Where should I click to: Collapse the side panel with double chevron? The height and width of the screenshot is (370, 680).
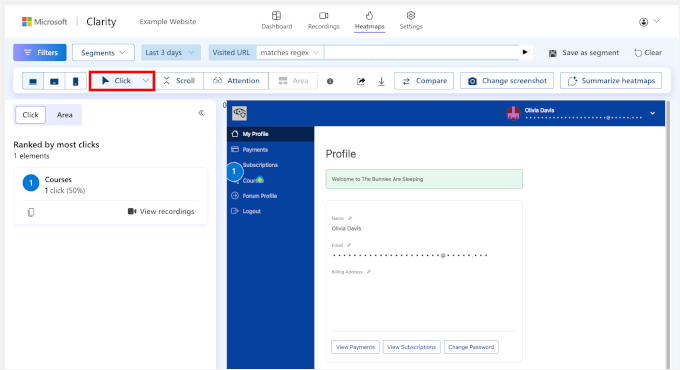point(201,113)
